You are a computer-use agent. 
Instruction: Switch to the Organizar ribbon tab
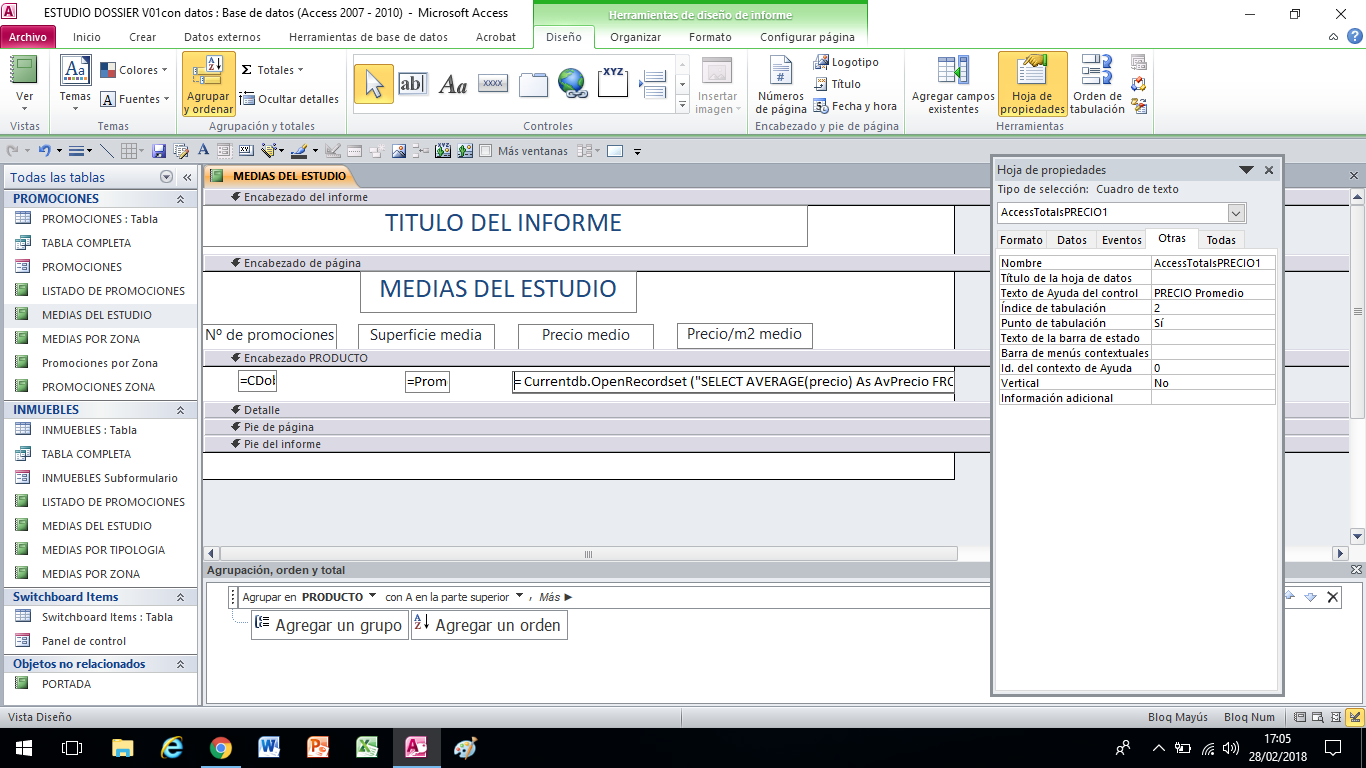636,37
